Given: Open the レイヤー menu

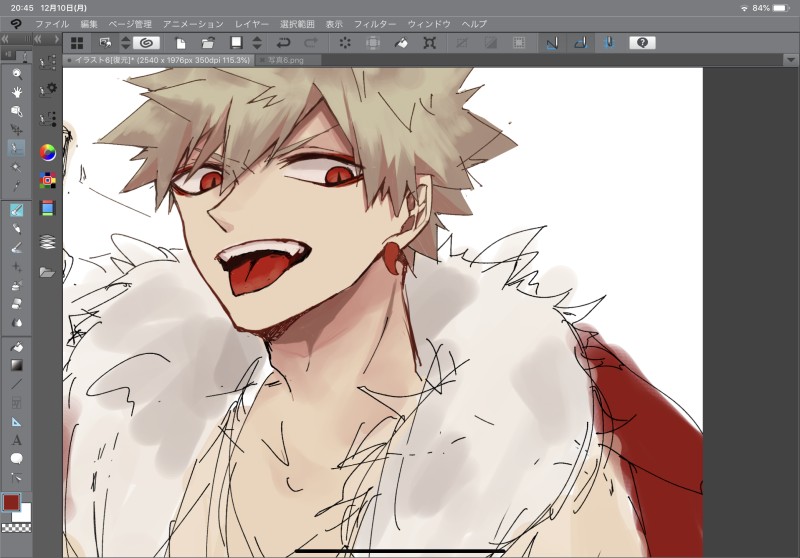Looking at the screenshot, I should 252,24.
